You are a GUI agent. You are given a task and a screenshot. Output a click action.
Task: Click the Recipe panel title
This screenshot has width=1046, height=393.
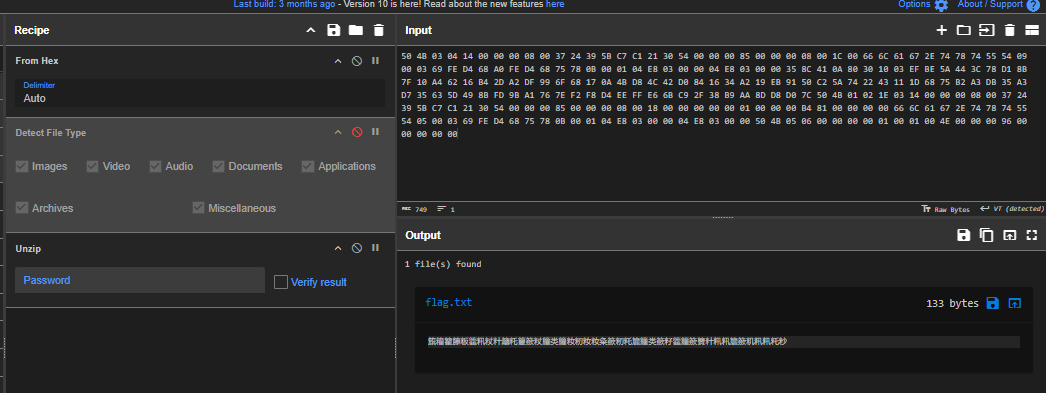pos(32,30)
